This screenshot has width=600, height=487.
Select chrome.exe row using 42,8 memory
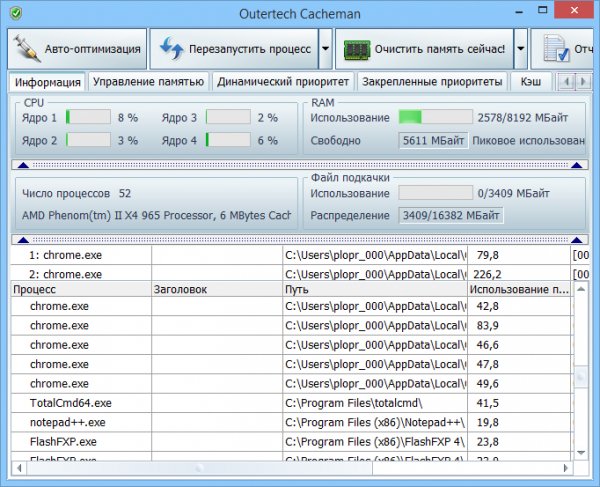(292, 306)
